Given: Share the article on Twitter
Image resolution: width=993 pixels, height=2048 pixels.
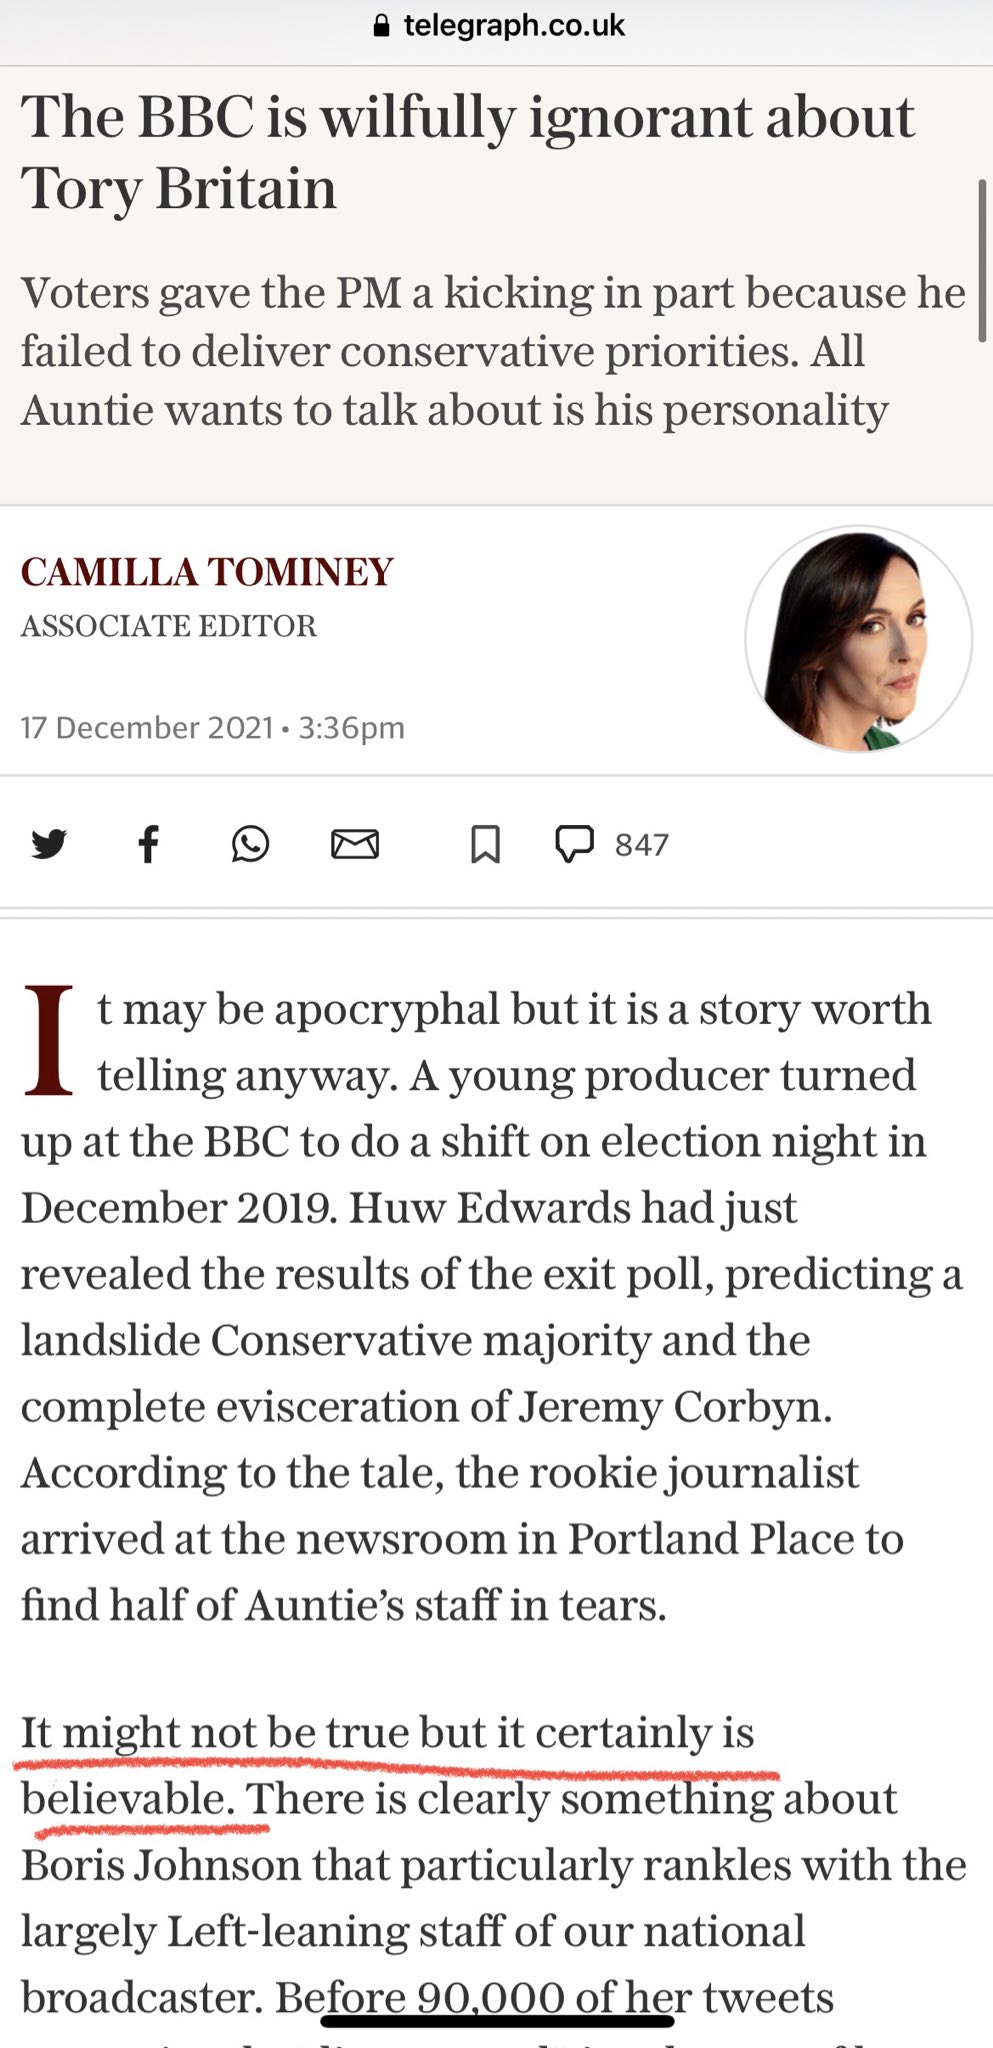Looking at the screenshot, I should (48, 845).
